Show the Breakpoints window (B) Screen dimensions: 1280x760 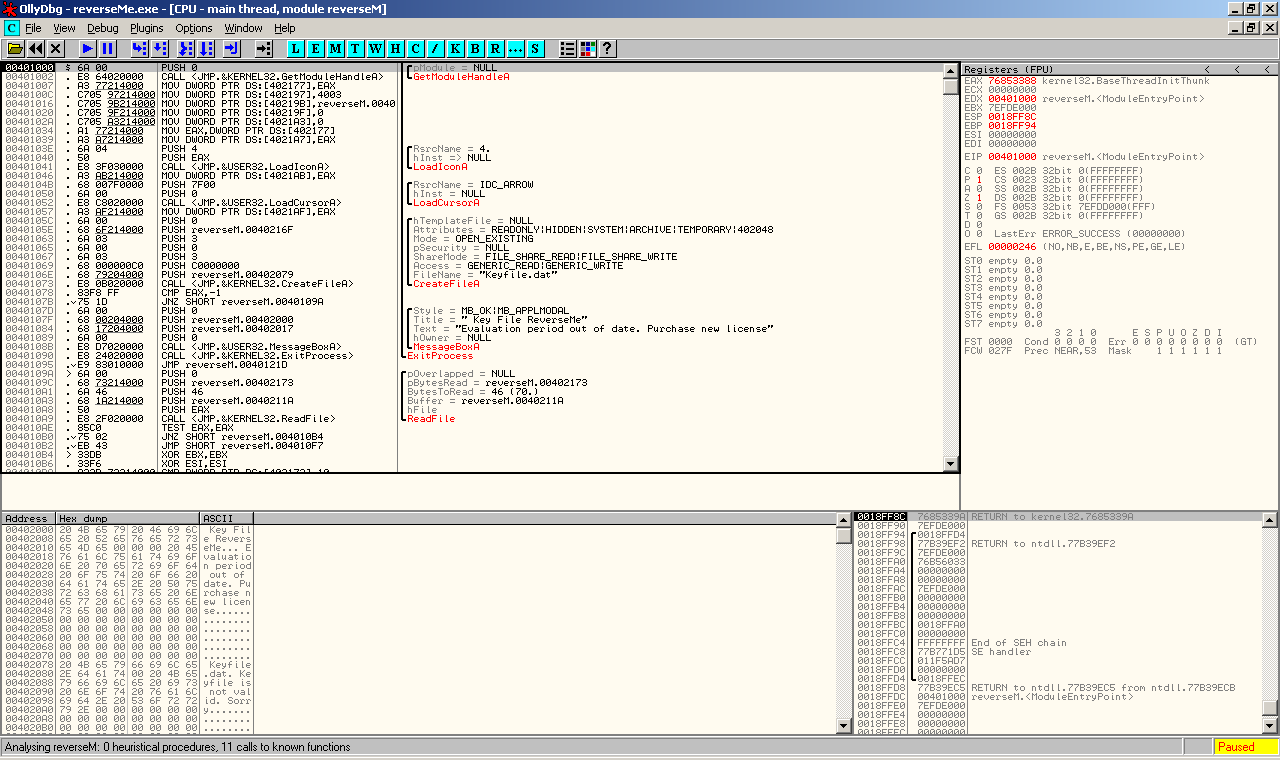475,48
